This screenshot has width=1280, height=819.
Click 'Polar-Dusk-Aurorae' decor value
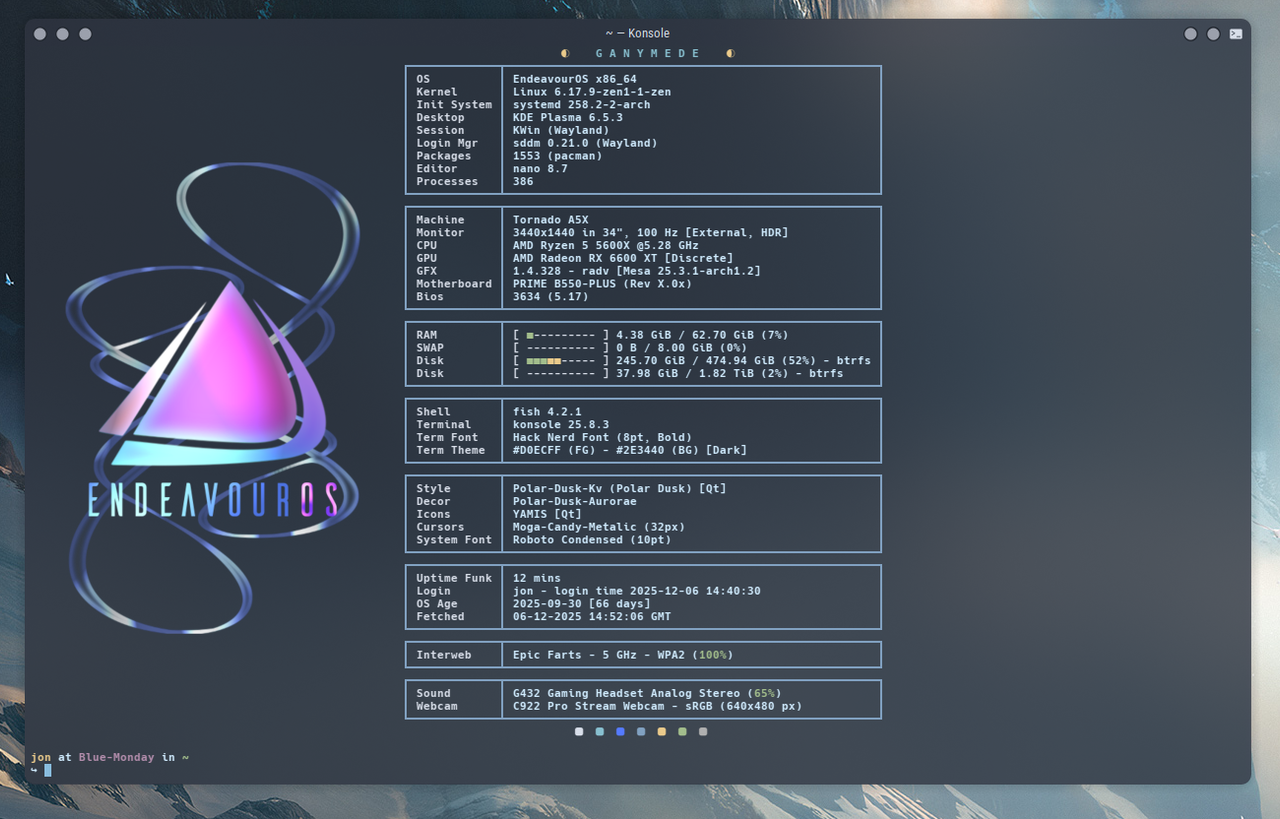pos(575,501)
